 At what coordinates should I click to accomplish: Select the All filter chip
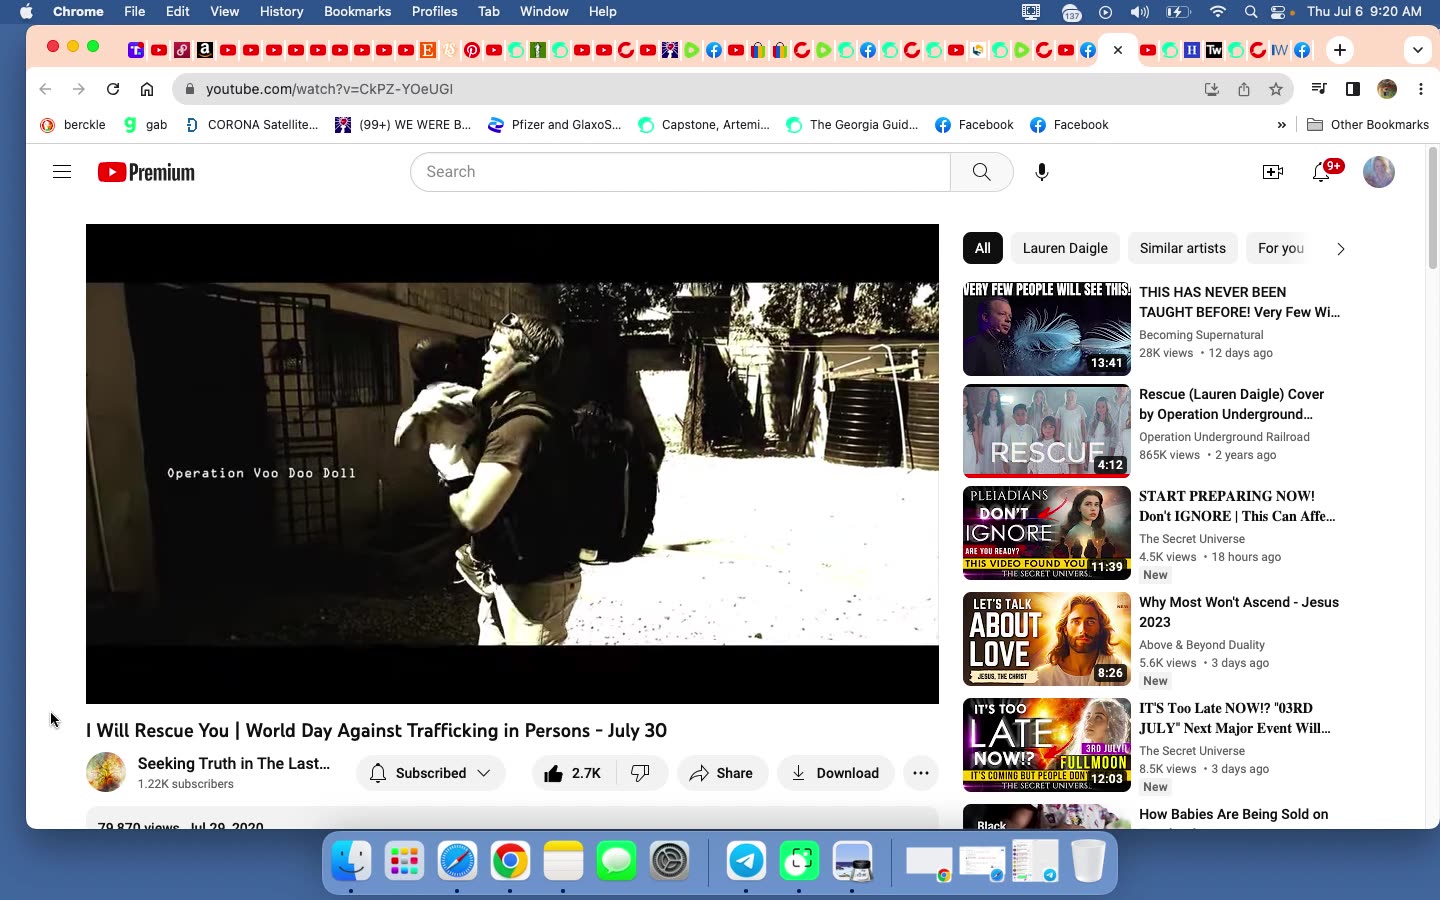click(x=983, y=248)
